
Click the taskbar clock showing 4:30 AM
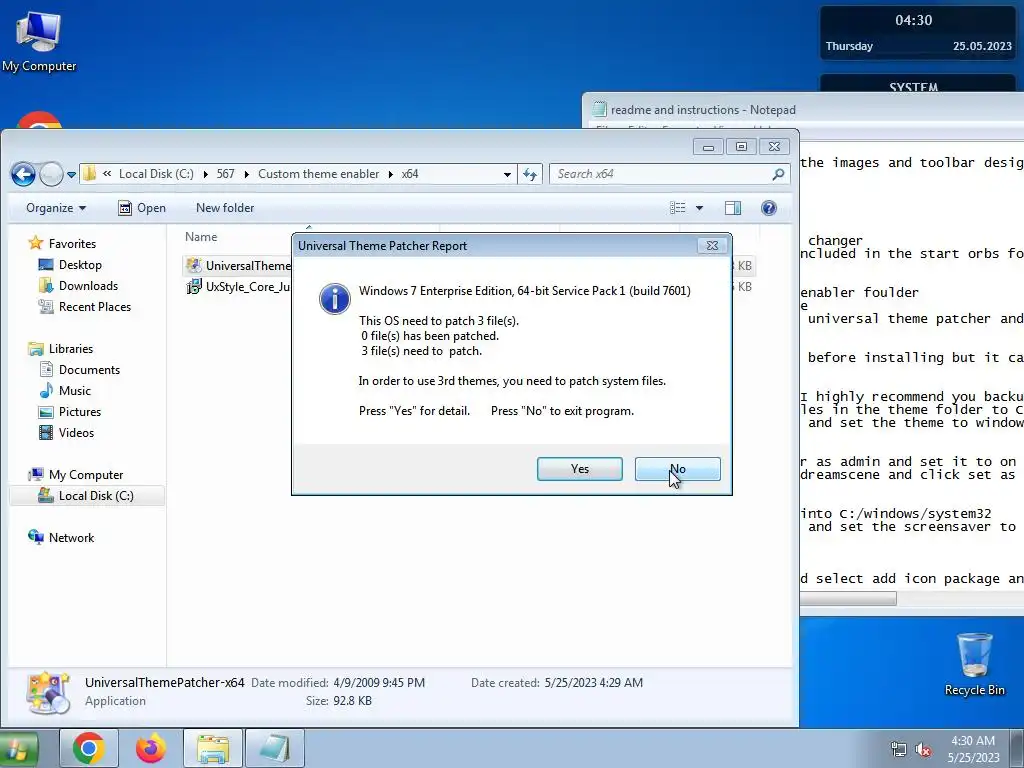click(973, 749)
